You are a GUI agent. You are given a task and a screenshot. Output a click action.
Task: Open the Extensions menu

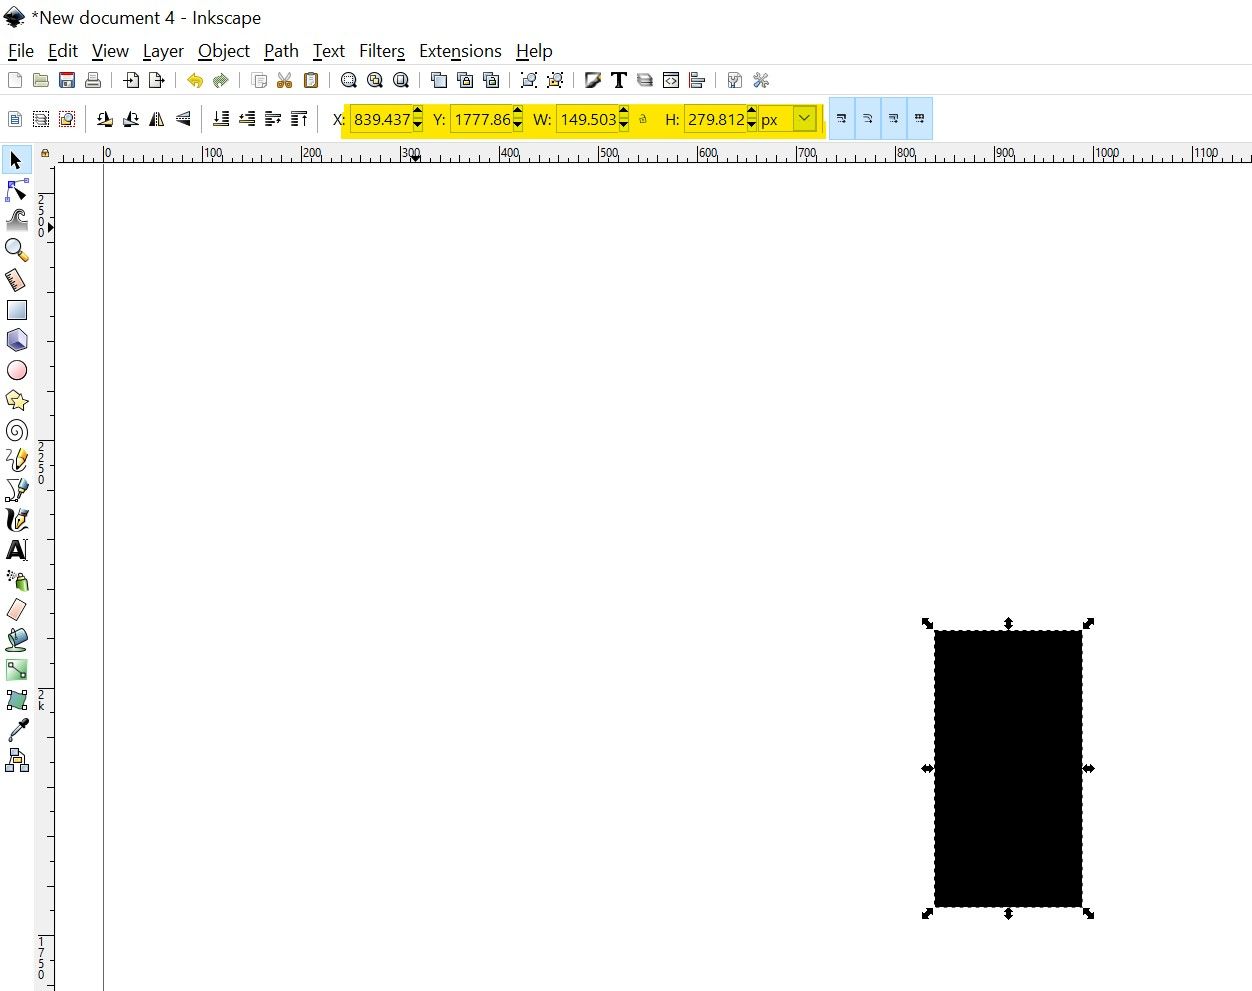pos(460,51)
